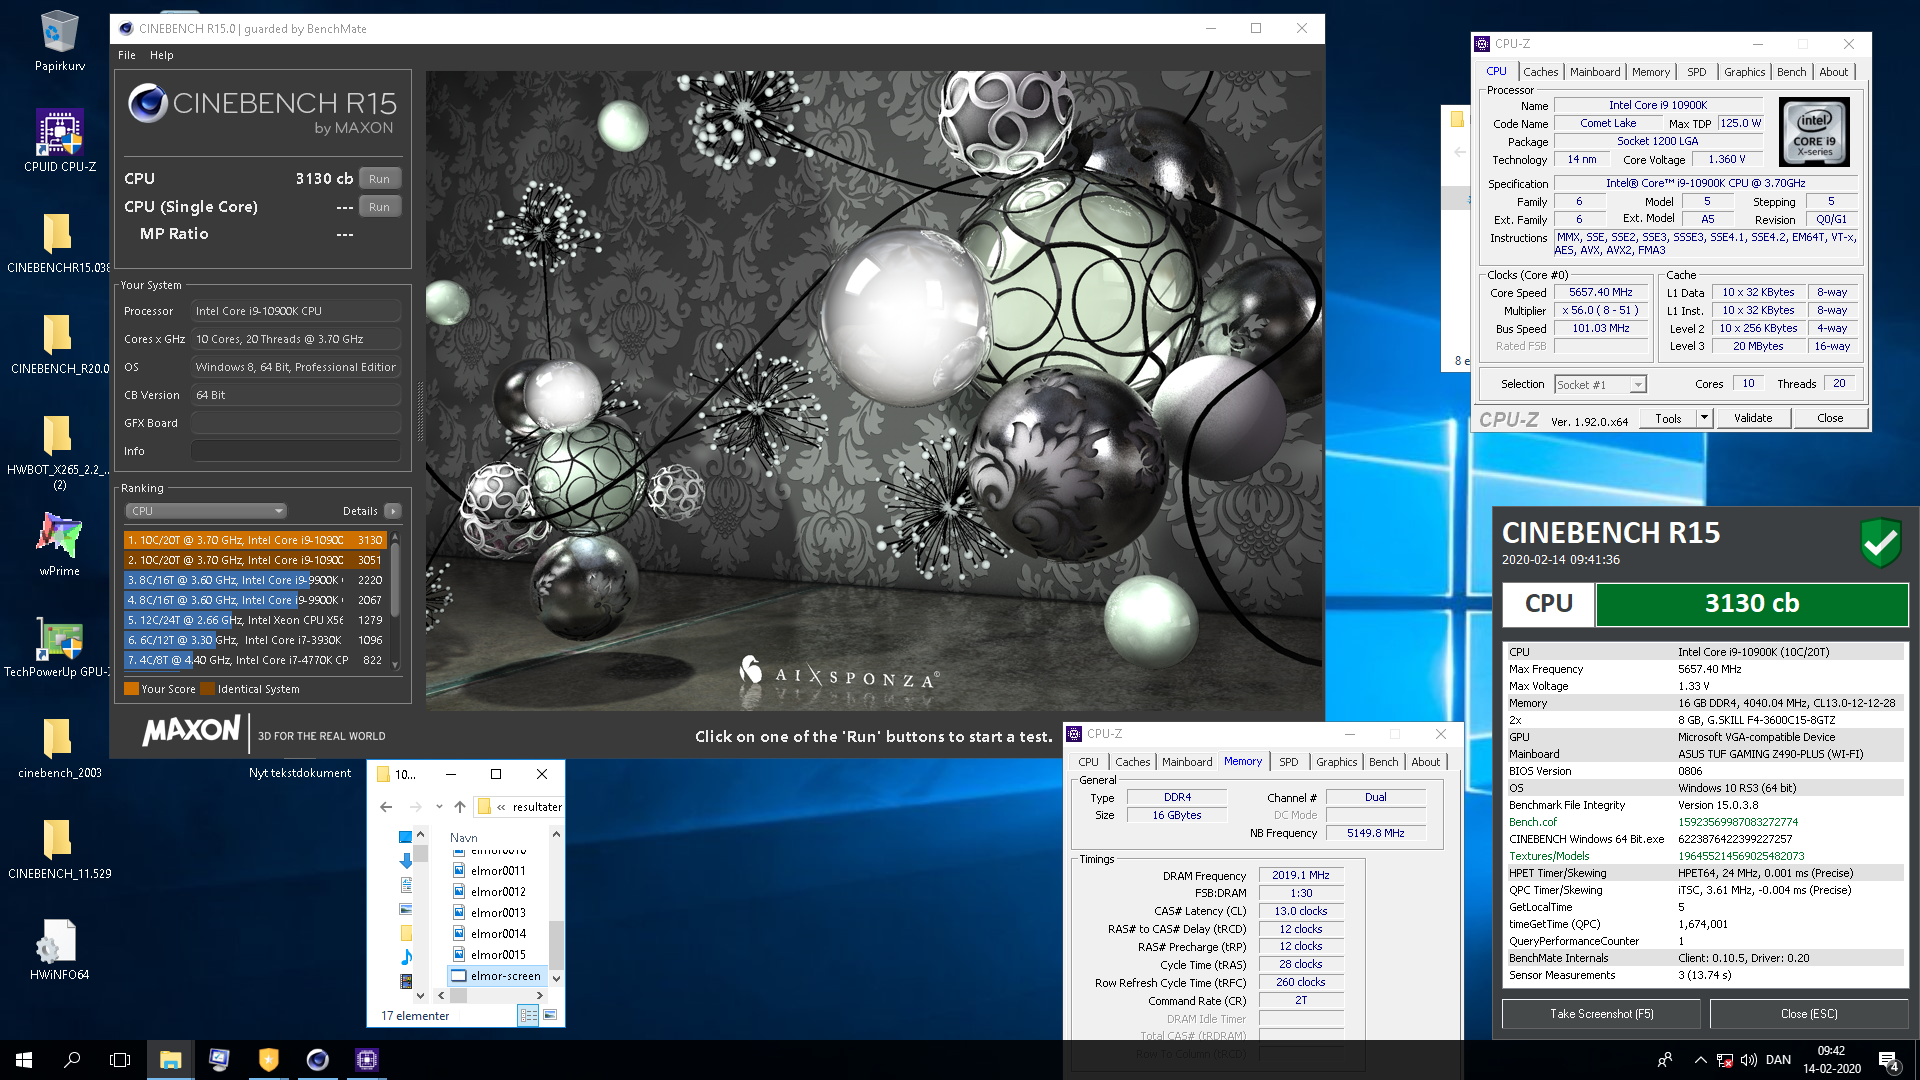The width and height of the screenshot is (1920, 1080).
Task: Run the CPU multi-core test
Action: [379, 179]
